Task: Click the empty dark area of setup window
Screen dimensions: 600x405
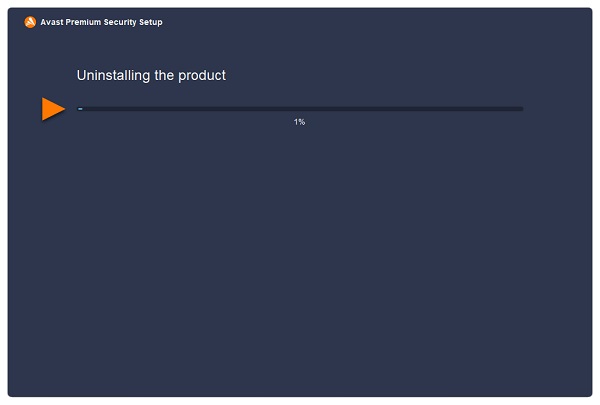Action: coord(300,260)
